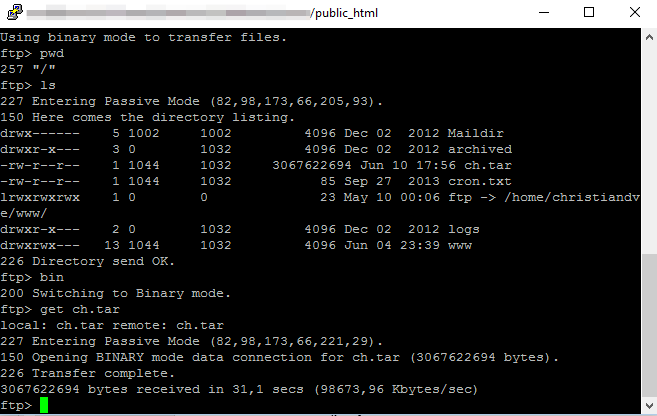Click the green terminal cursor block
Viewport: 657px width, 416px height.
pos(44,405)
